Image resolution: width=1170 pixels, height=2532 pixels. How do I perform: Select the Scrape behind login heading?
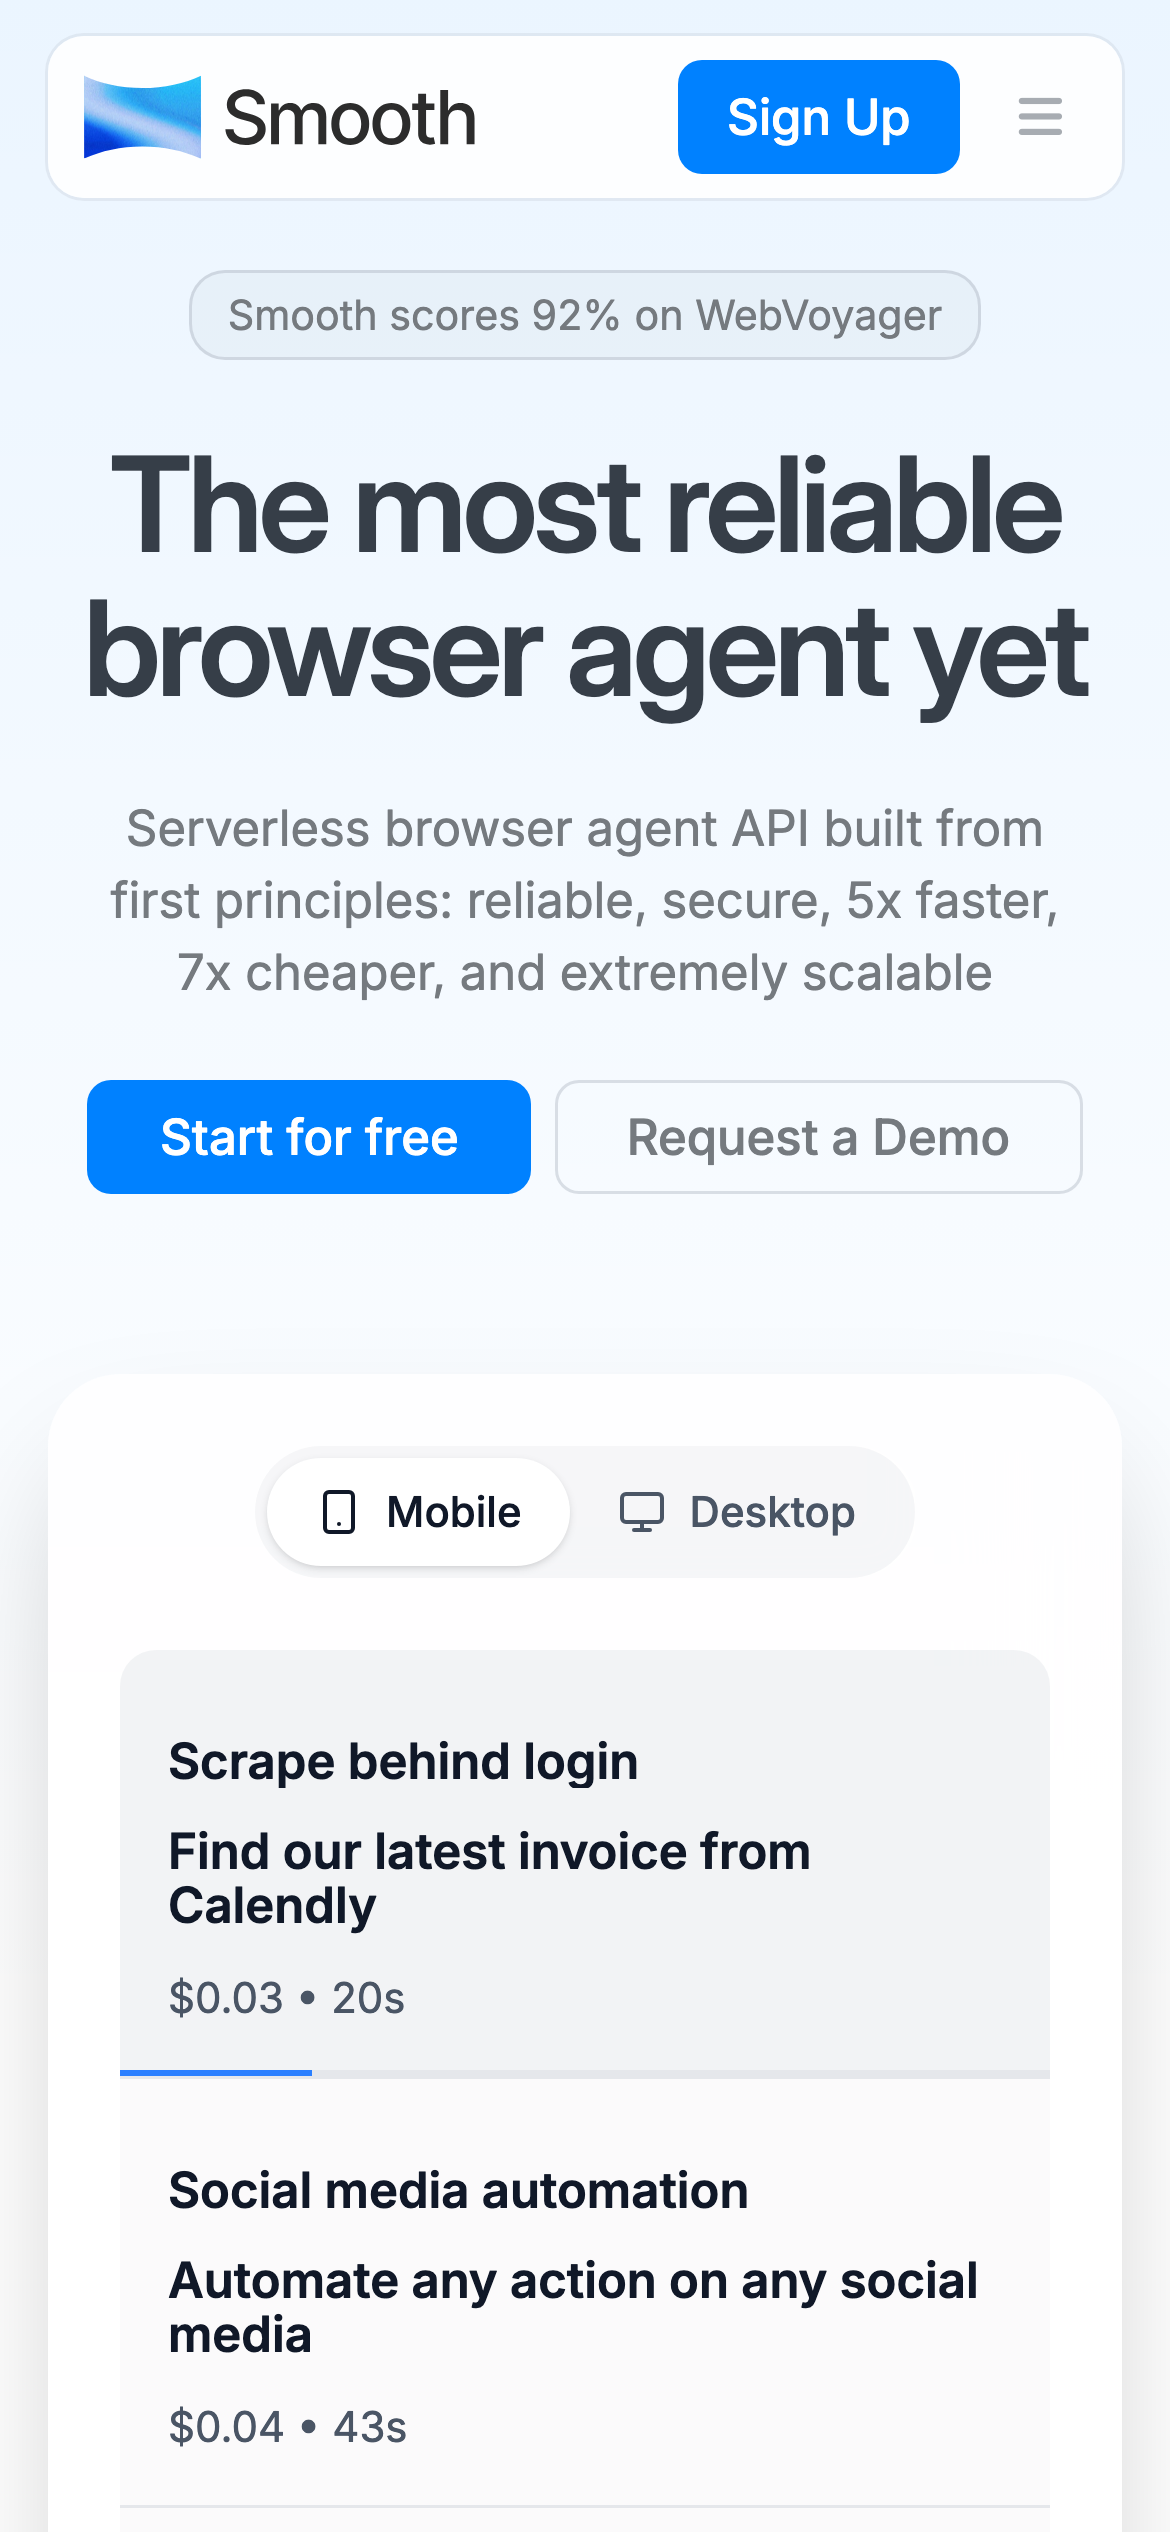pos(403,1762)
